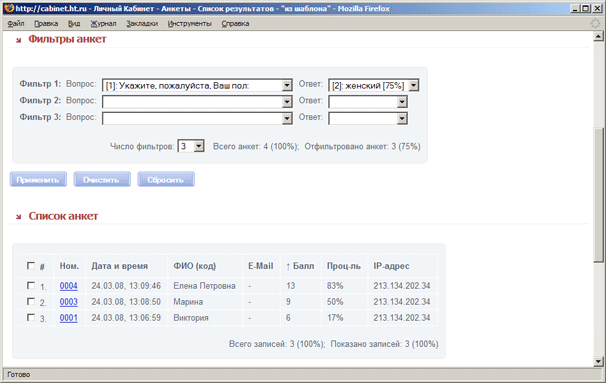Click the percentile value 17%
Screen dimensions: 606x383
pyautogui.click(x=335, y=318)
